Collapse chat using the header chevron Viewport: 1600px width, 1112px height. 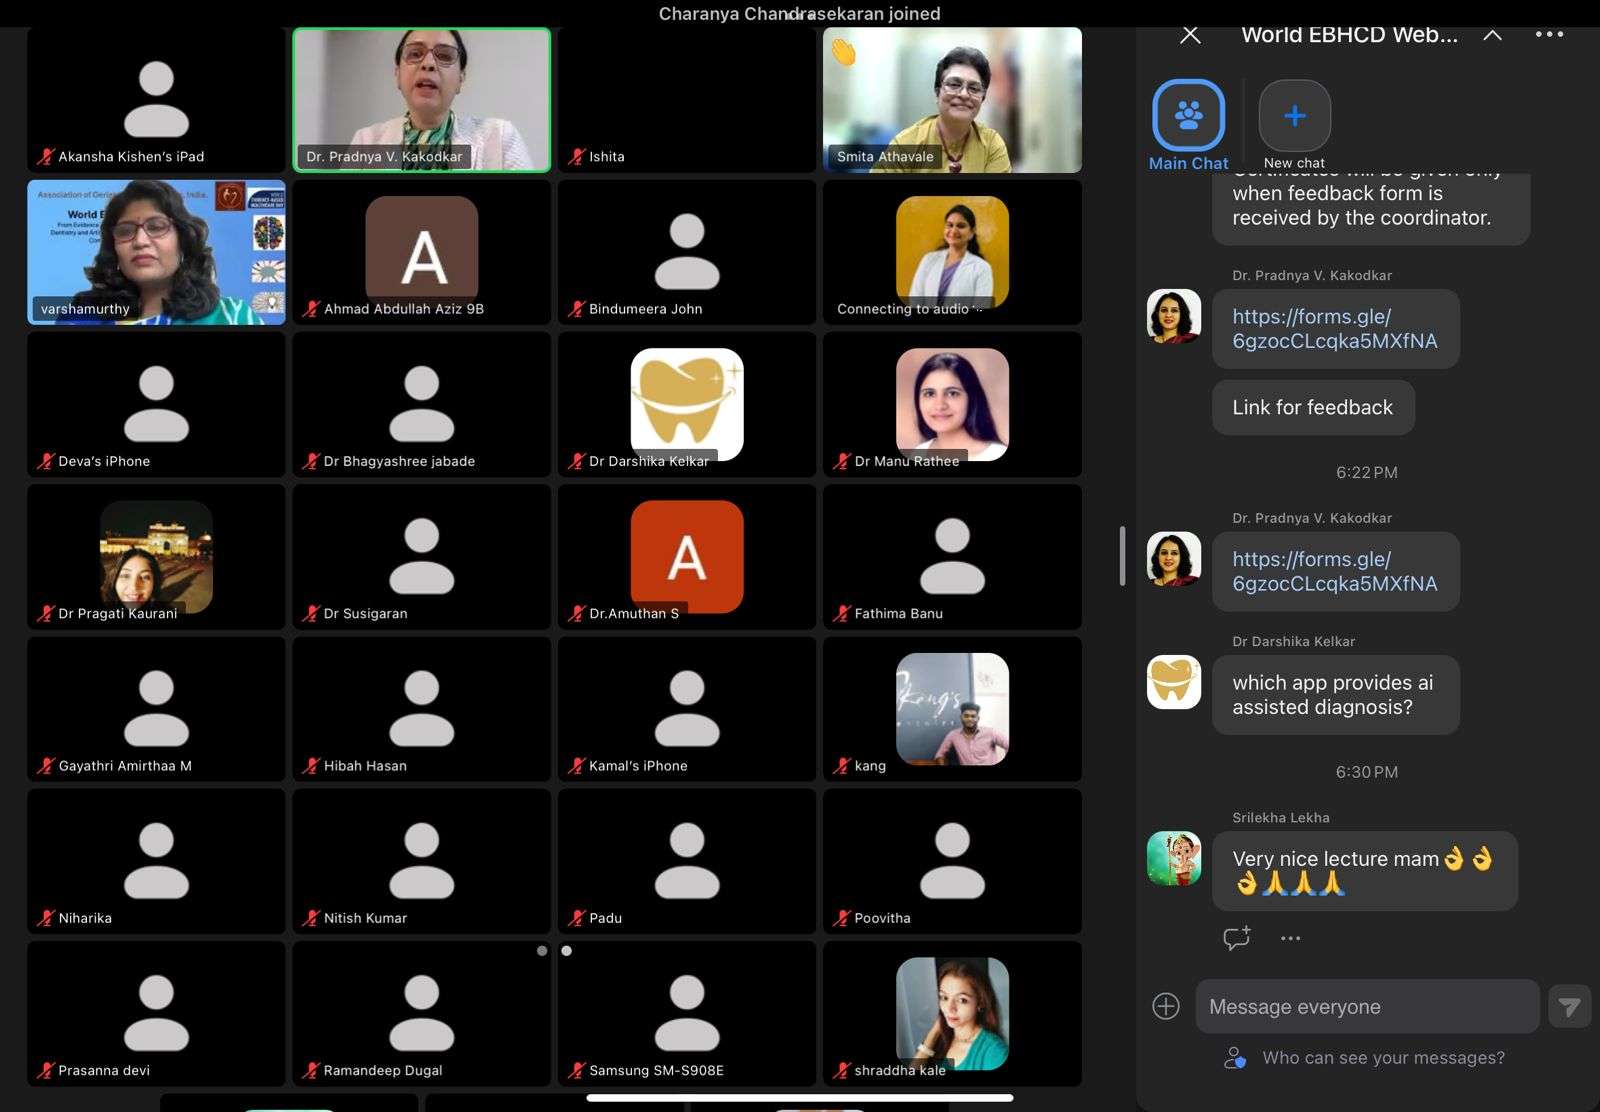(x=1492, y=35)
